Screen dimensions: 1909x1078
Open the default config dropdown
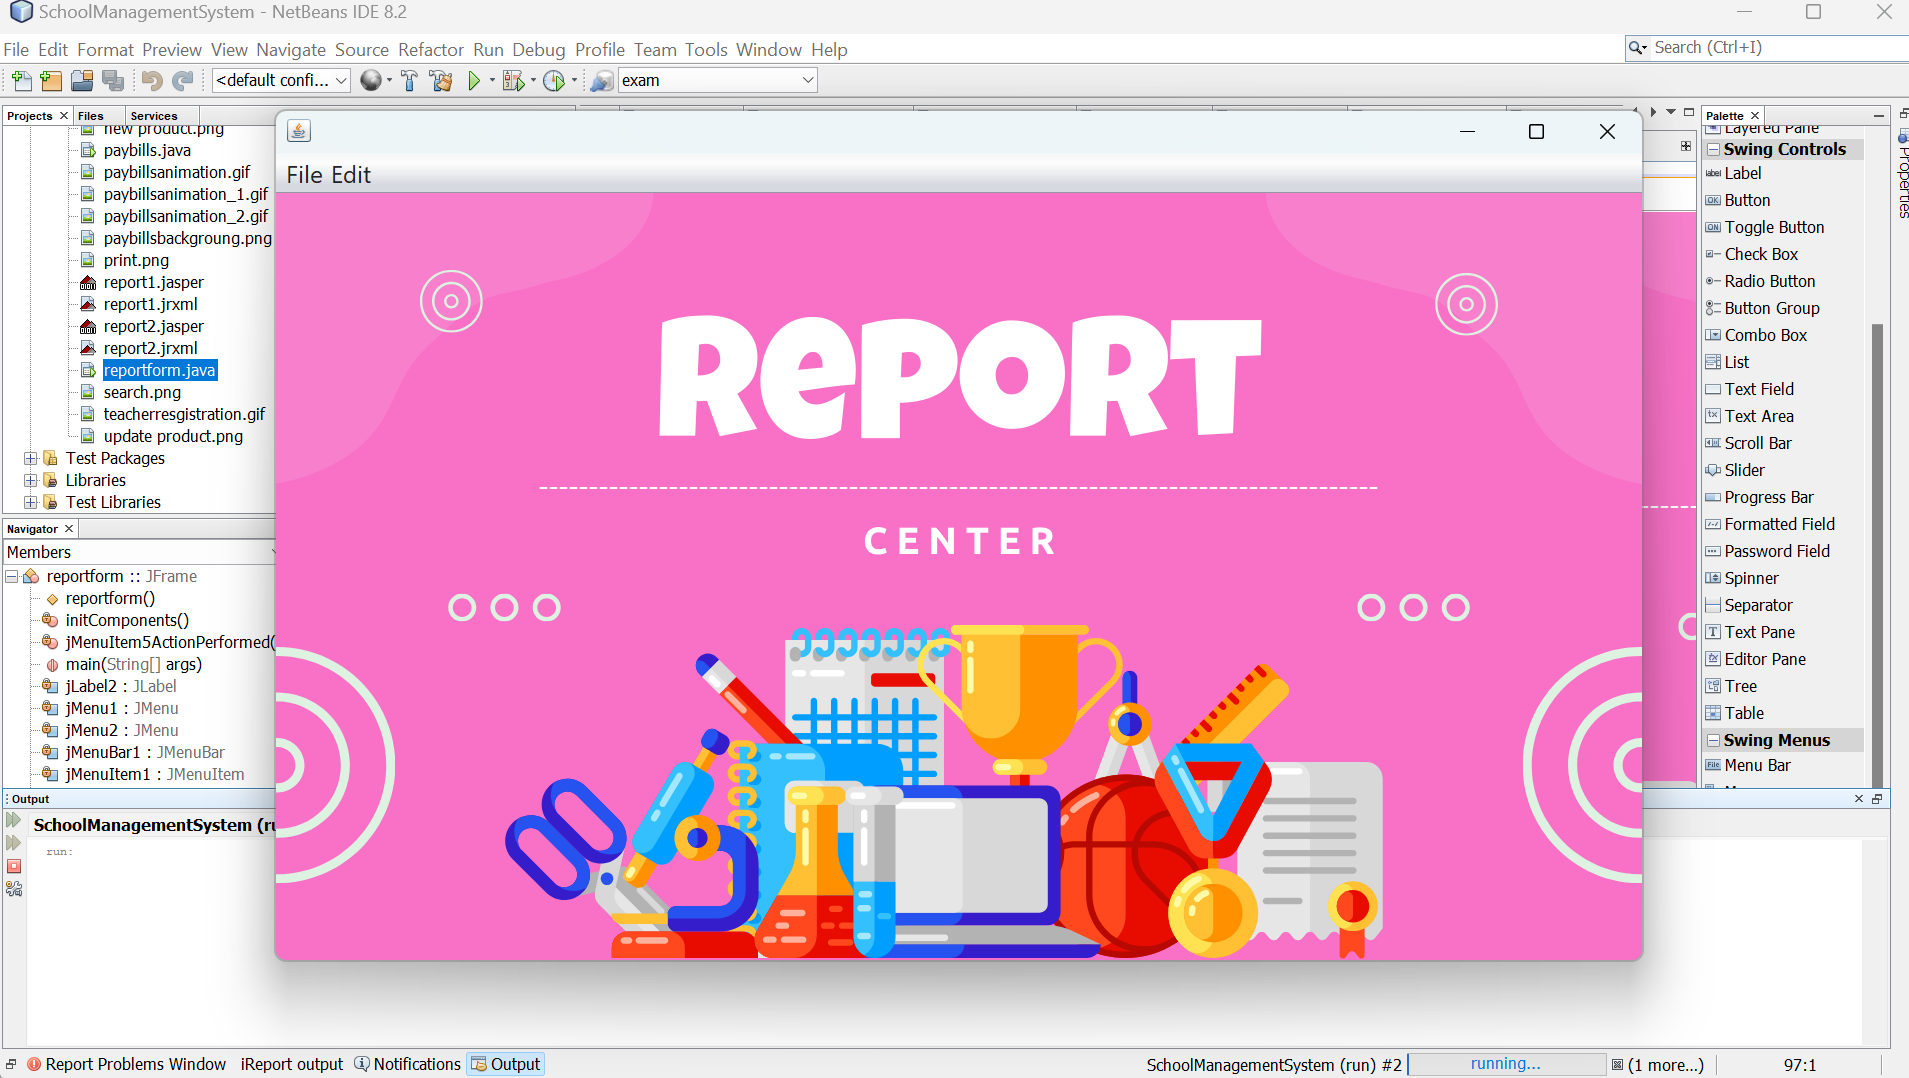tap(281, 81)
